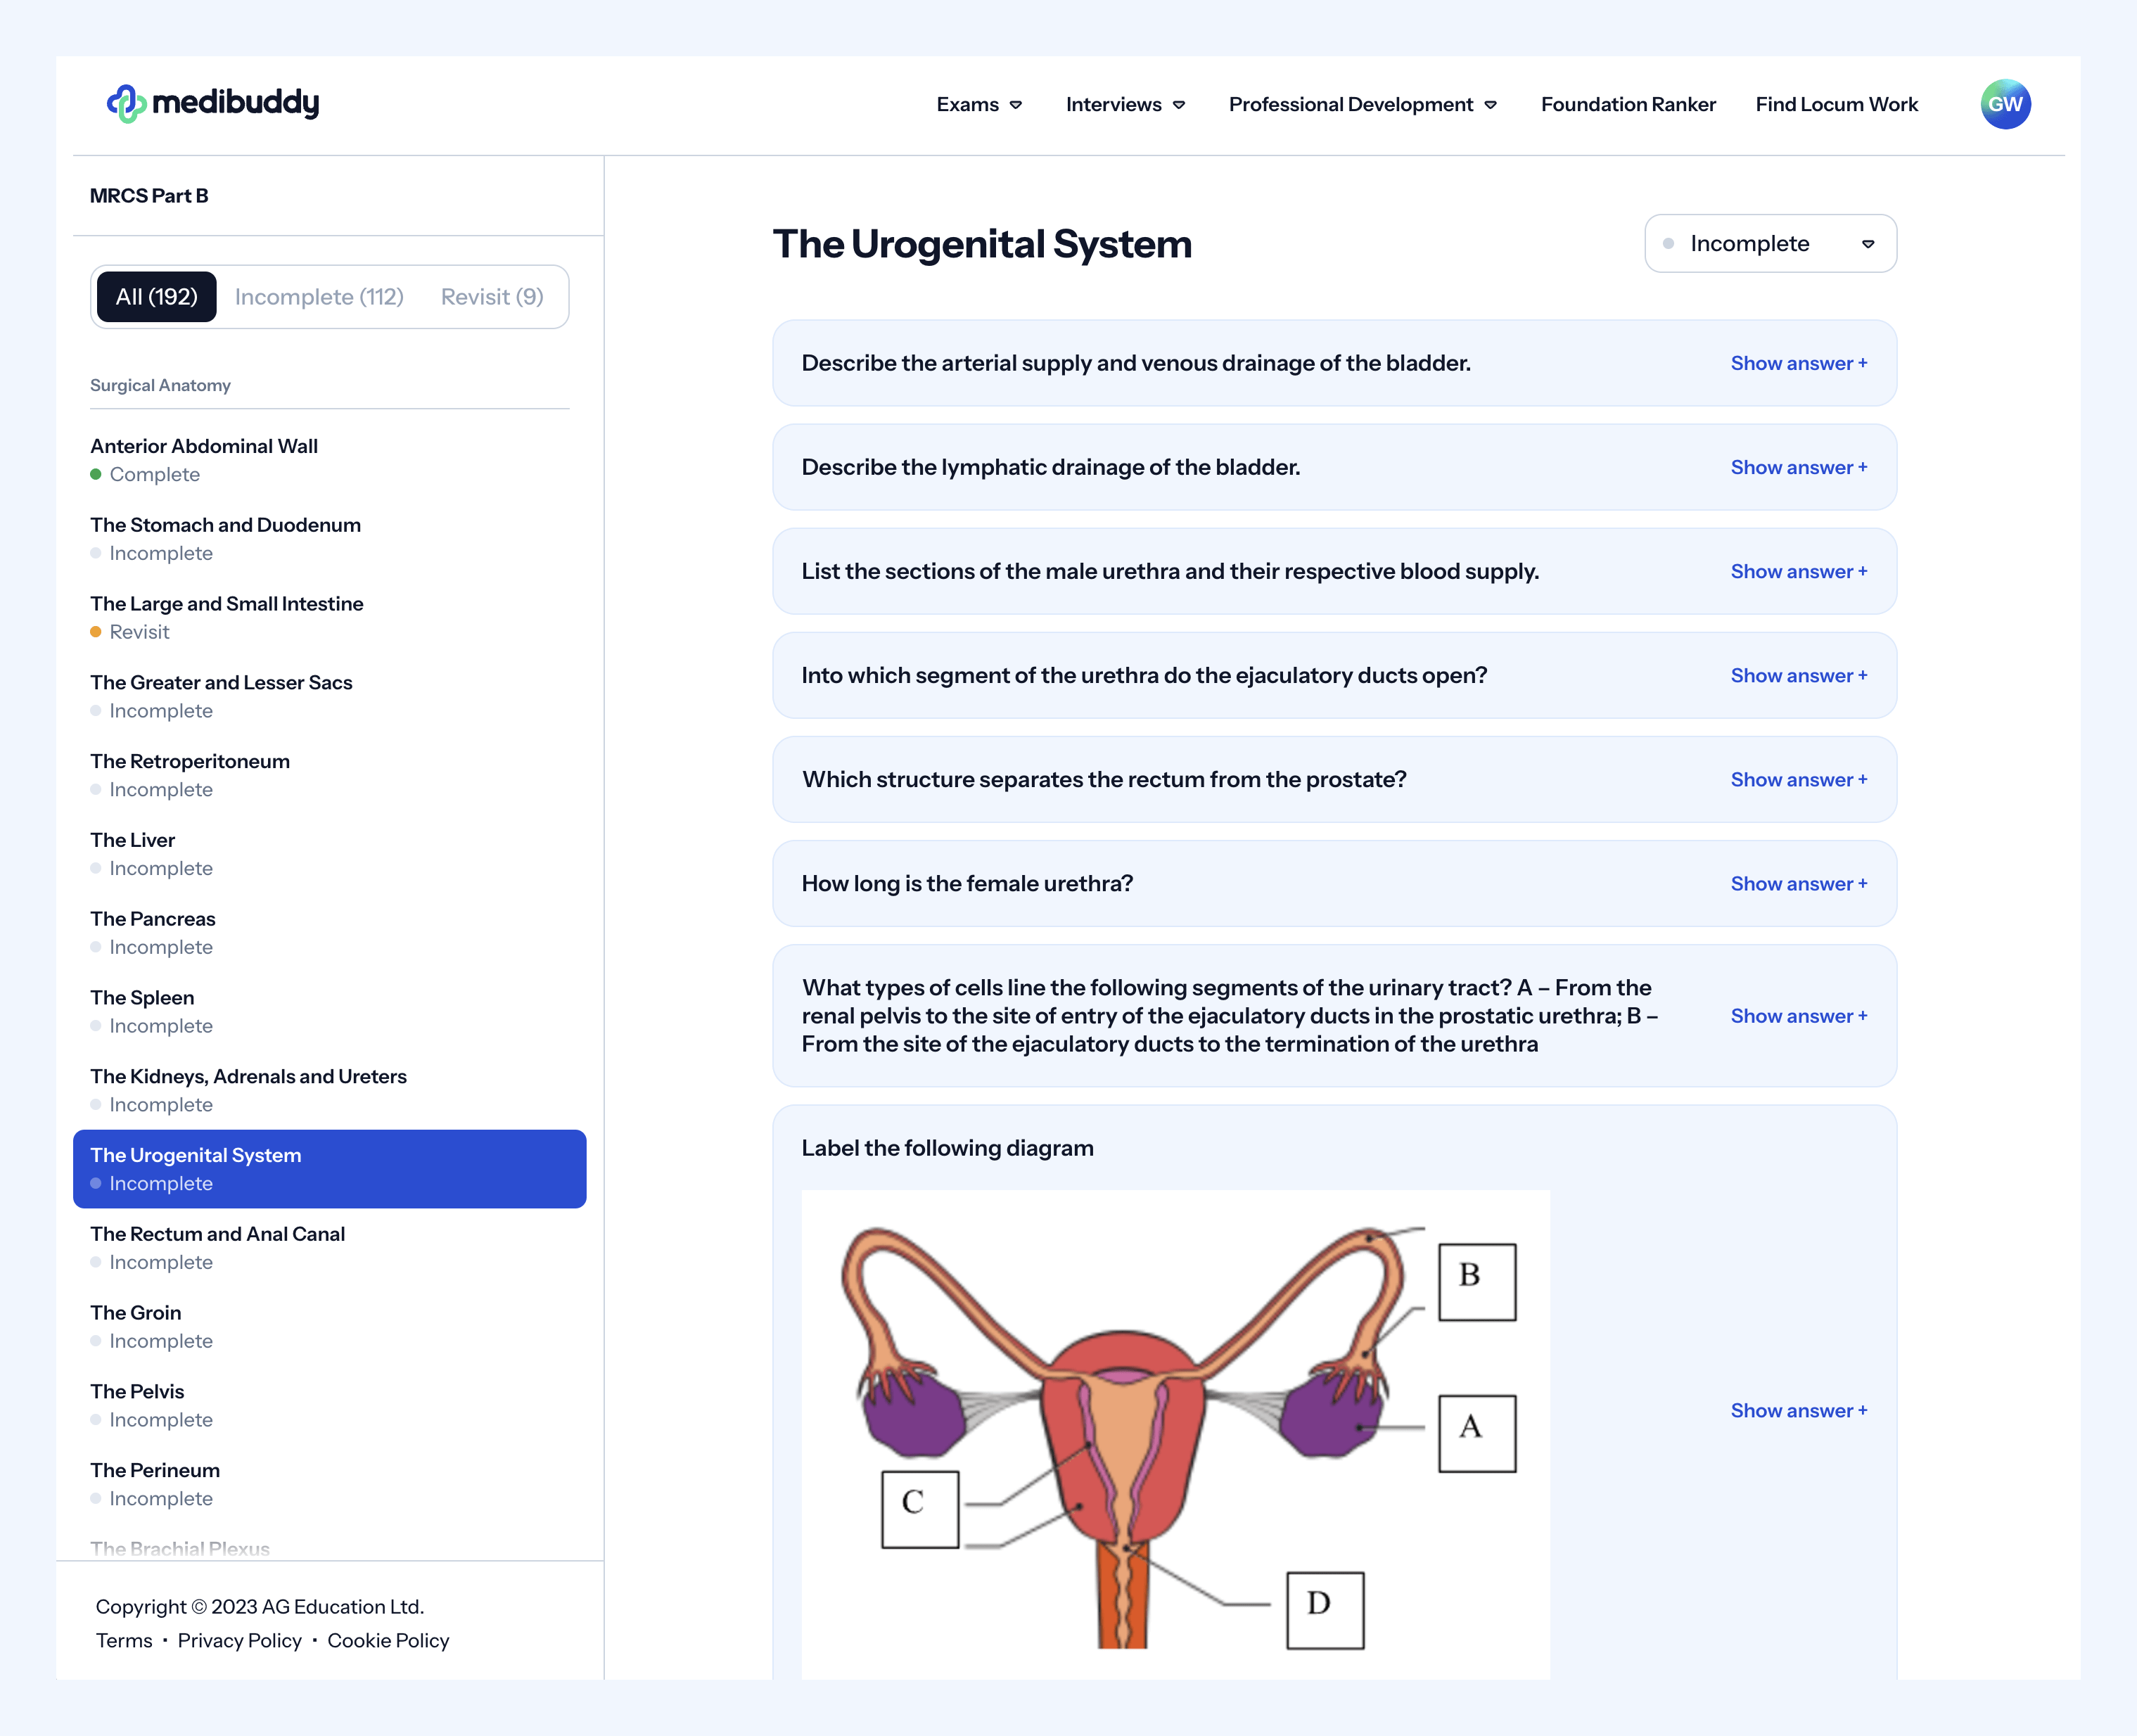Show answer for bladder arterial supply question
Image resolution: width=2137 pixels, height=1736 pixels.
point(1799,363)
